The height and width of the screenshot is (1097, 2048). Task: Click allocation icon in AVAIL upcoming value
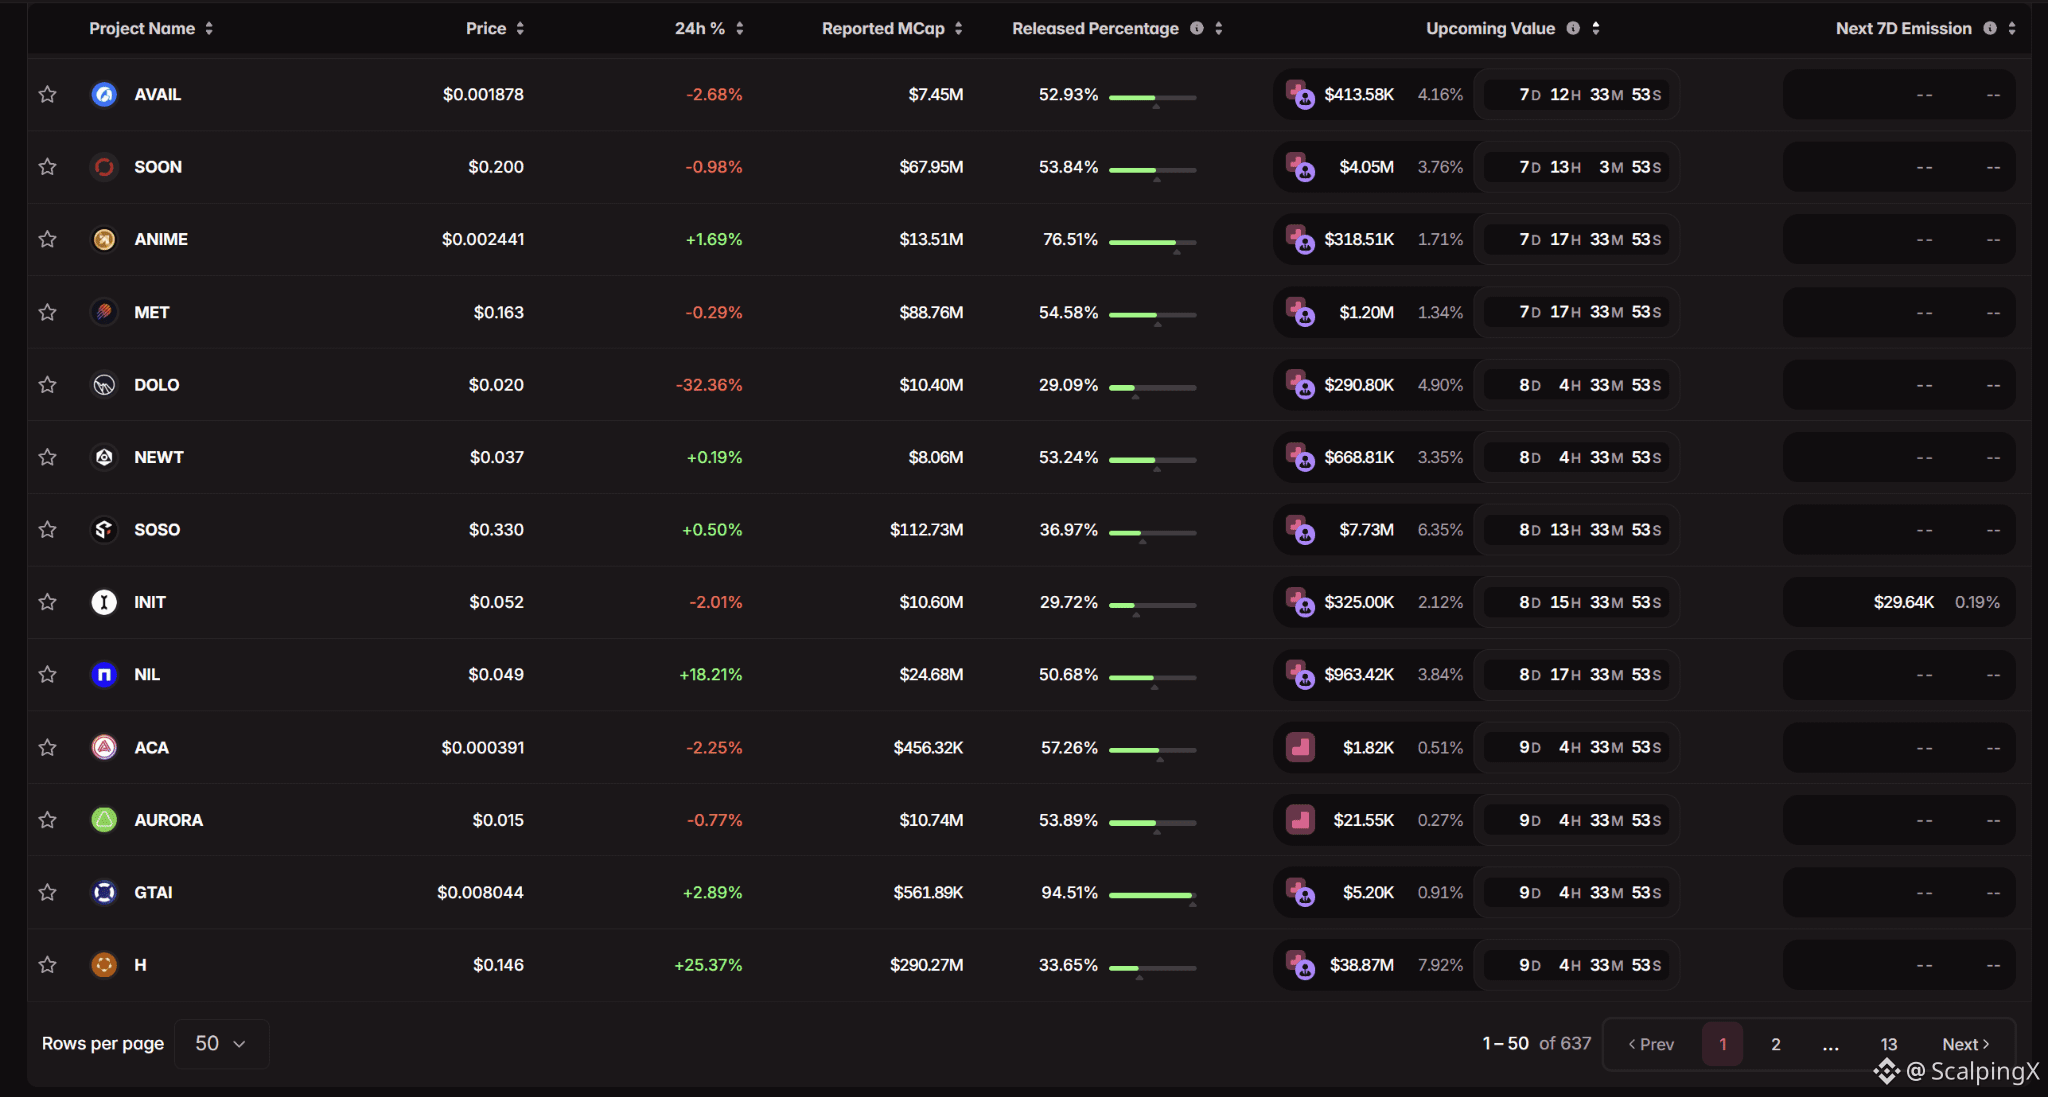tap(1300, 95)
